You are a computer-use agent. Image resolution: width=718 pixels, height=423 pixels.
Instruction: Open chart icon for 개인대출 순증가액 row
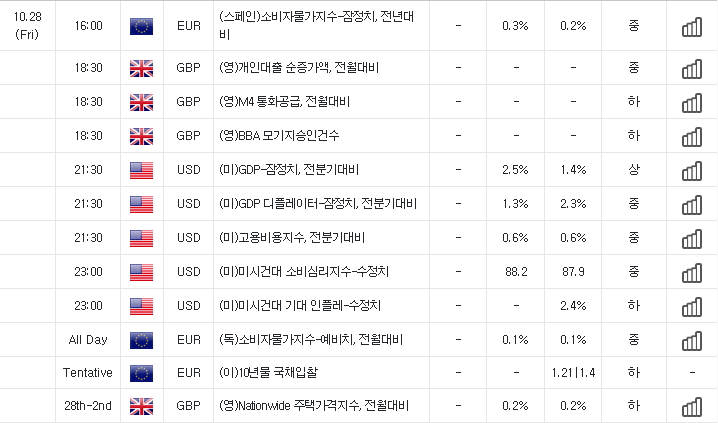tap(692, 69)
